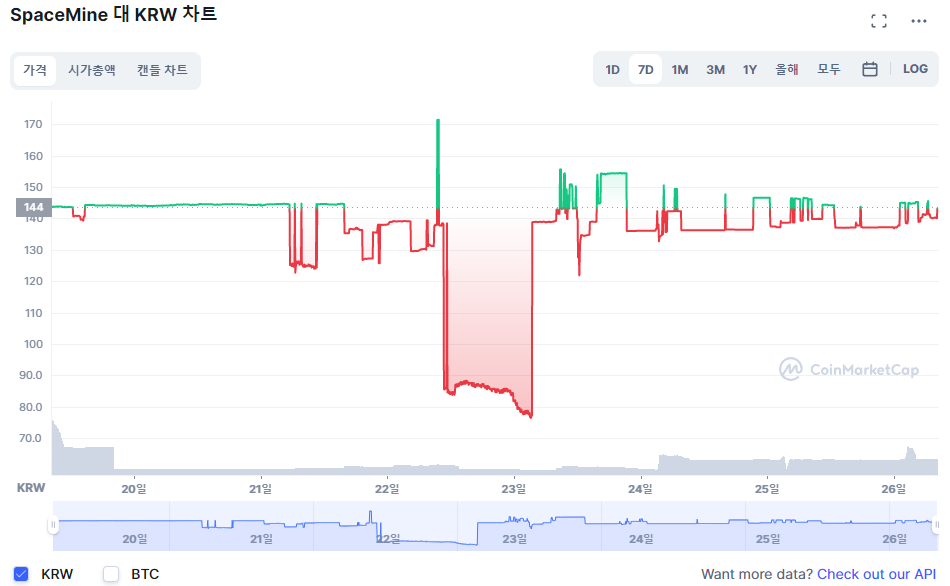950x586 pixels.
Task: Click the 144 current price label
Action: click(x=34, y=207)
